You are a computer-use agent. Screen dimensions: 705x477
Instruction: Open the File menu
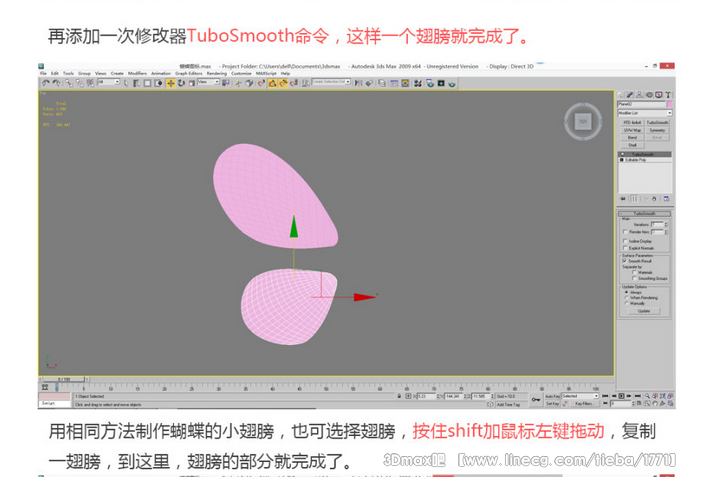click(x=43, y=73)
